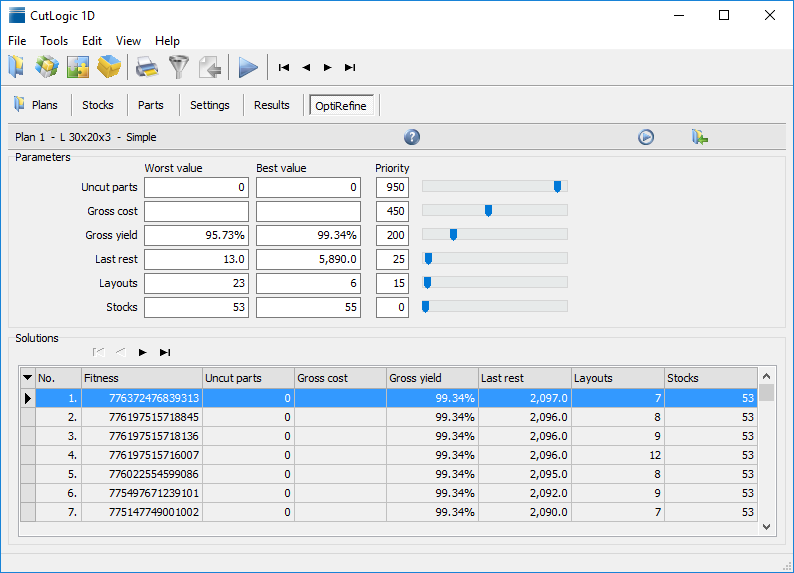The image size is (794, 573).
Task: Click the empty Gross cost worst value field
Action: click(196, 211)
